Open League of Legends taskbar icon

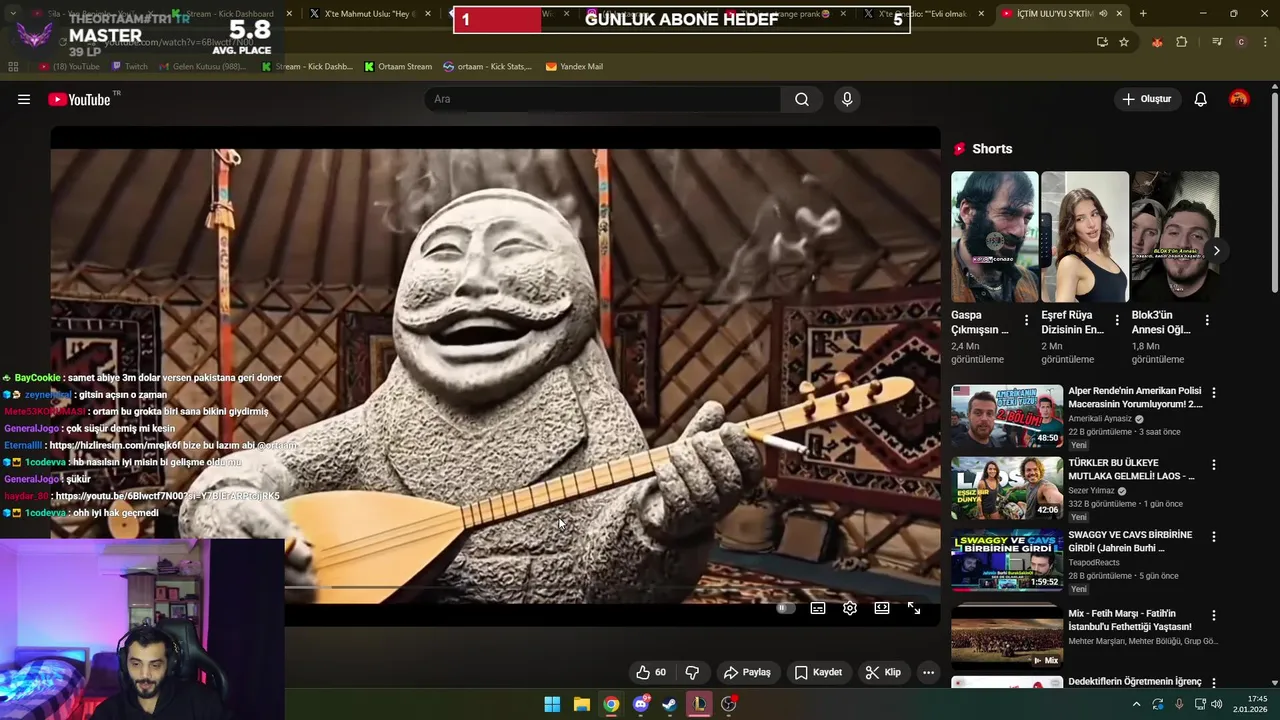699,704
